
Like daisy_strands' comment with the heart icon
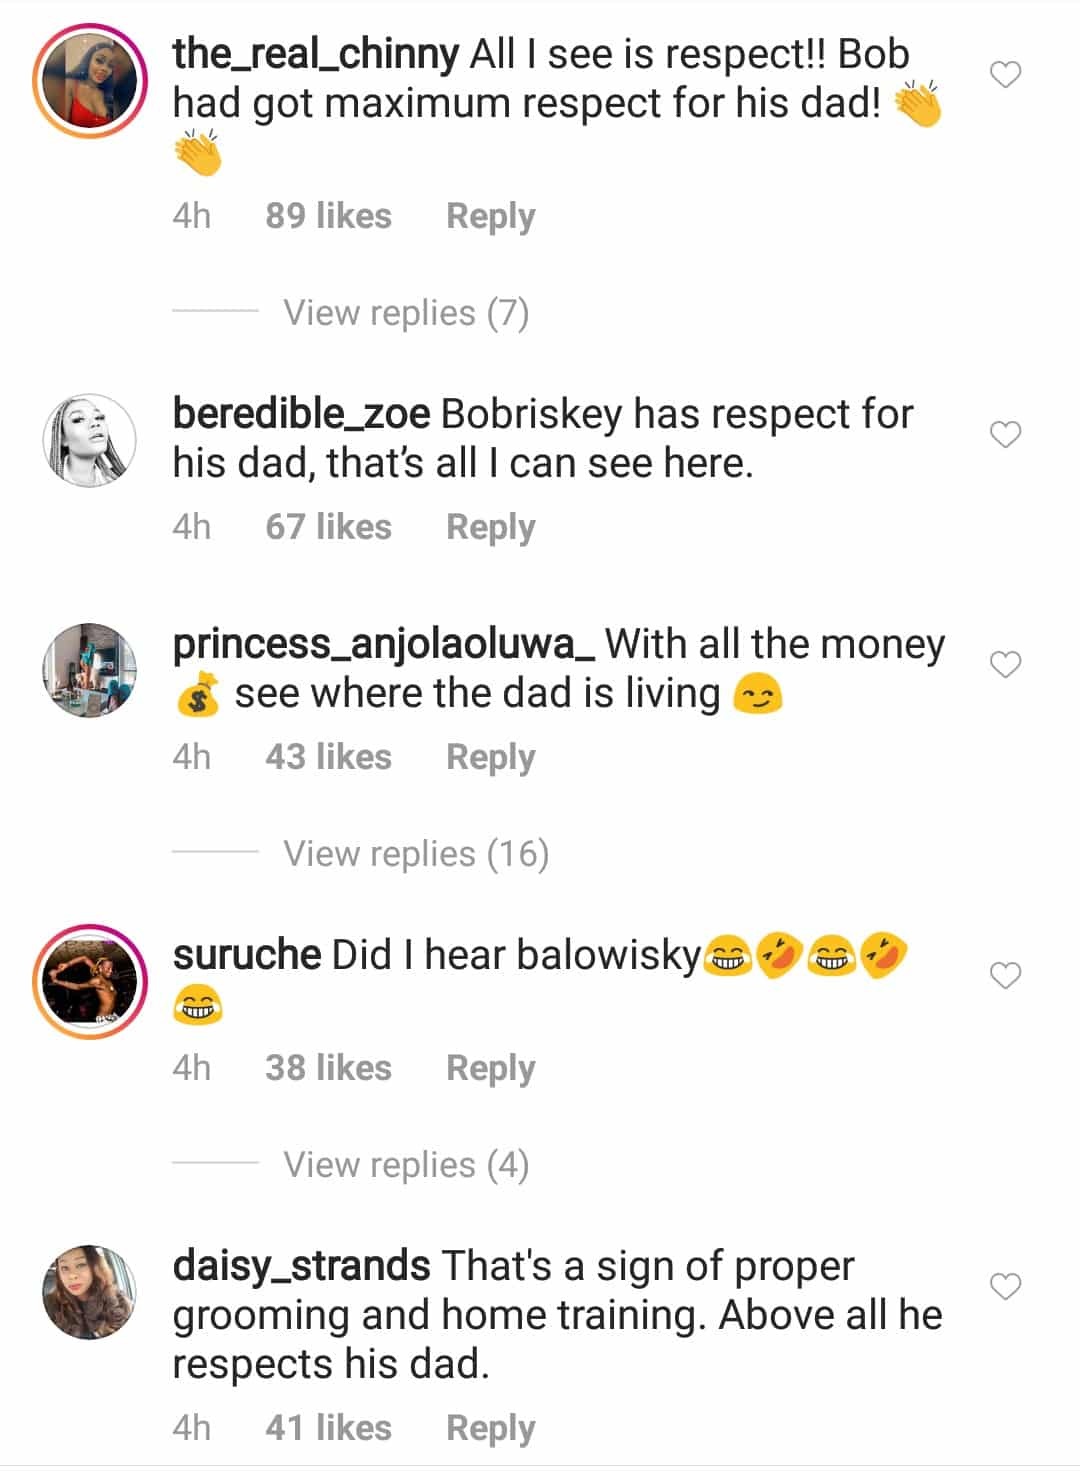click(1005, 1287)
